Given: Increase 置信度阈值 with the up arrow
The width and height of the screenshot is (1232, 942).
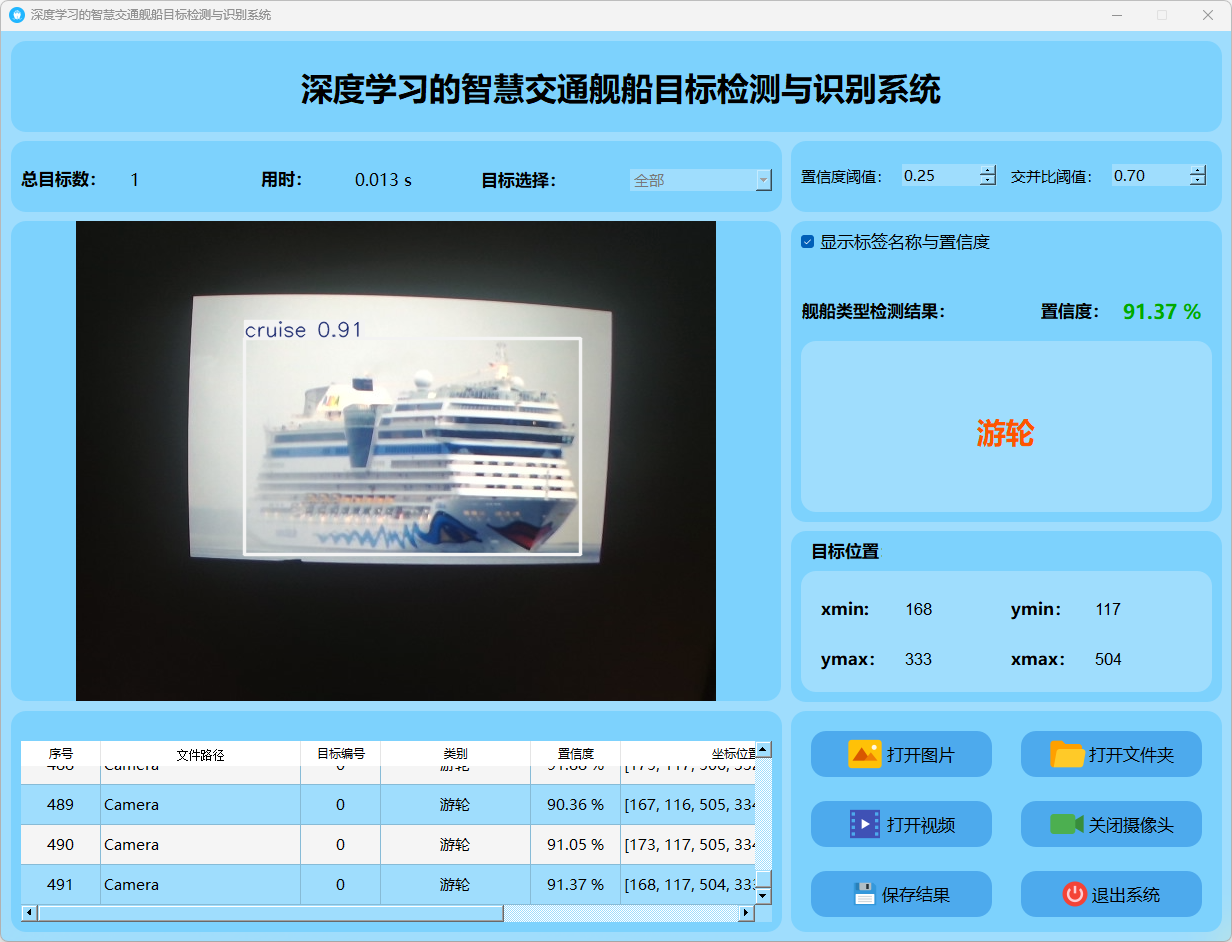Looking at the screenshot, I should 988,170.
